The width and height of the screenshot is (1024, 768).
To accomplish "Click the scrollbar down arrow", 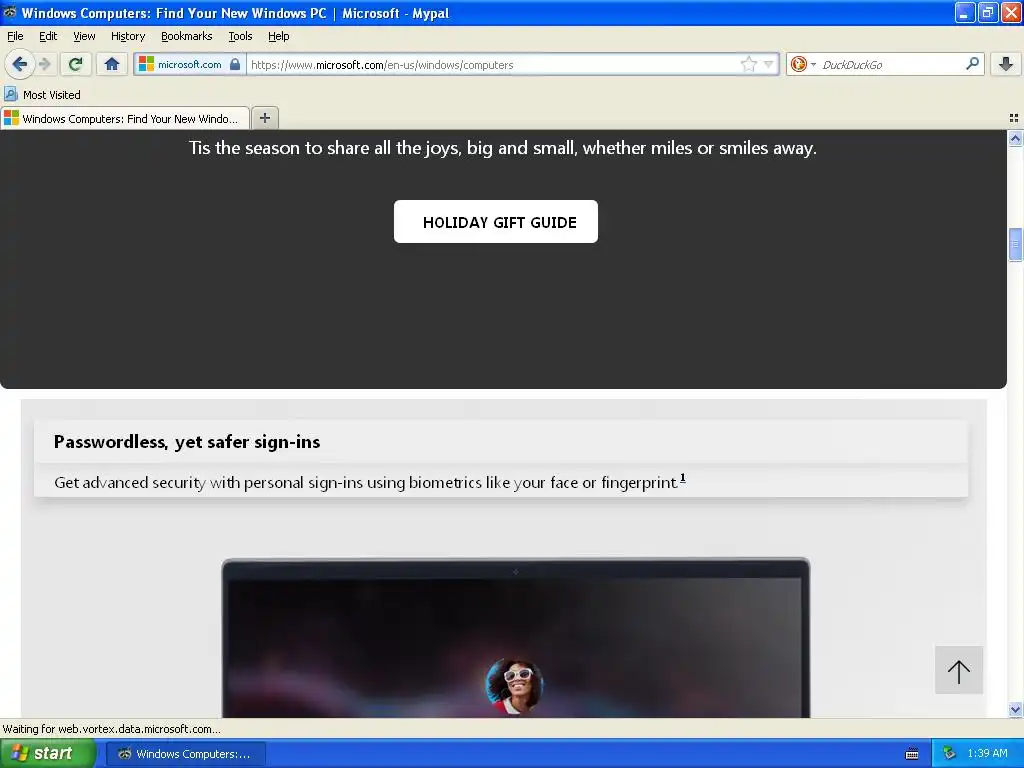I will point(1015,709).
